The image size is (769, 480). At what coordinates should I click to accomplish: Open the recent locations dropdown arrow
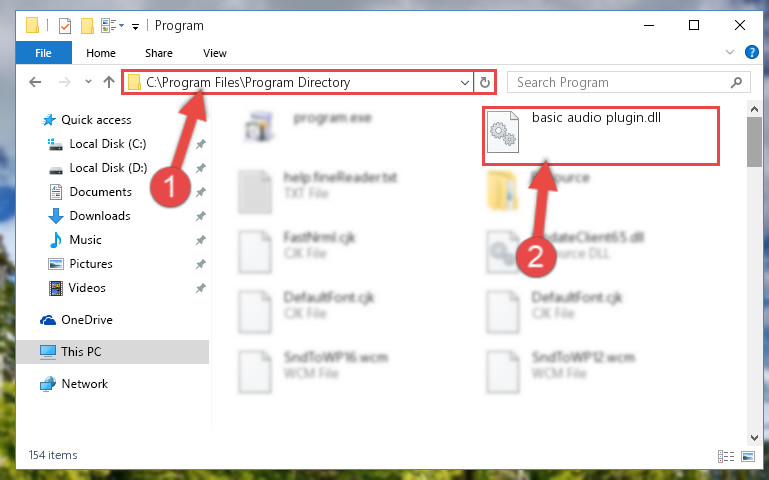click(x=88, y=82)
